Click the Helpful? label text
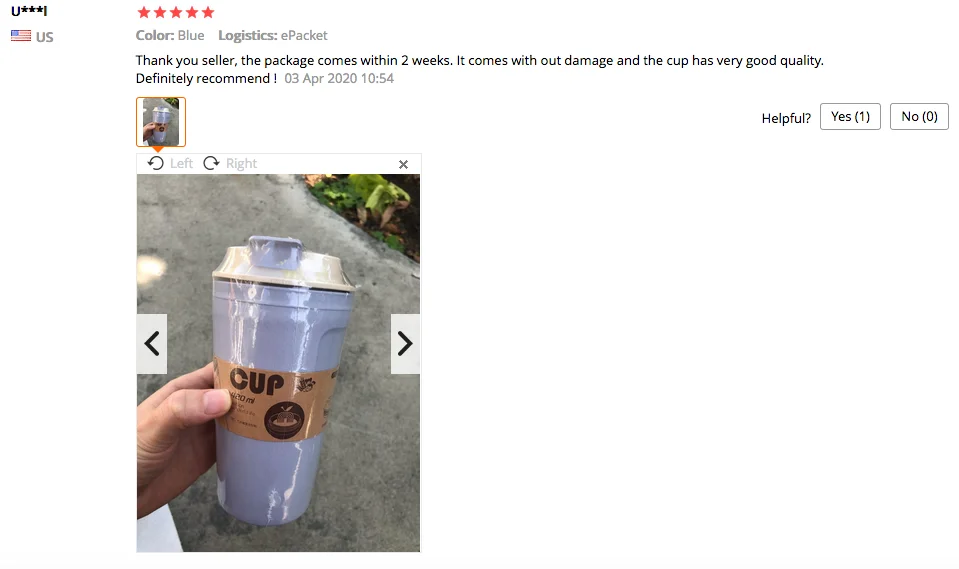 tap(786, 118)
